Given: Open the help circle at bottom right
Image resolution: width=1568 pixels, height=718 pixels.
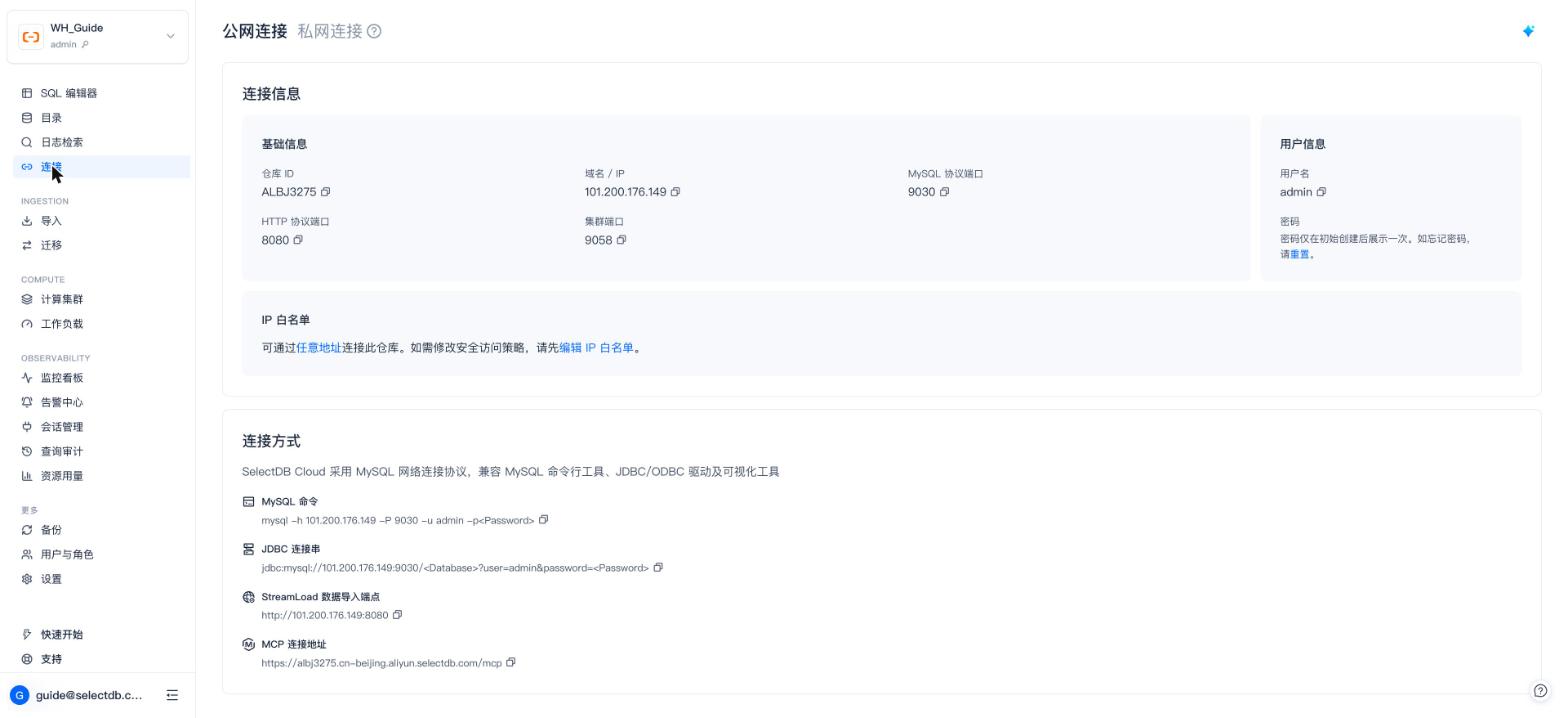Looking at the screenshot, I should click(1541, 691).
